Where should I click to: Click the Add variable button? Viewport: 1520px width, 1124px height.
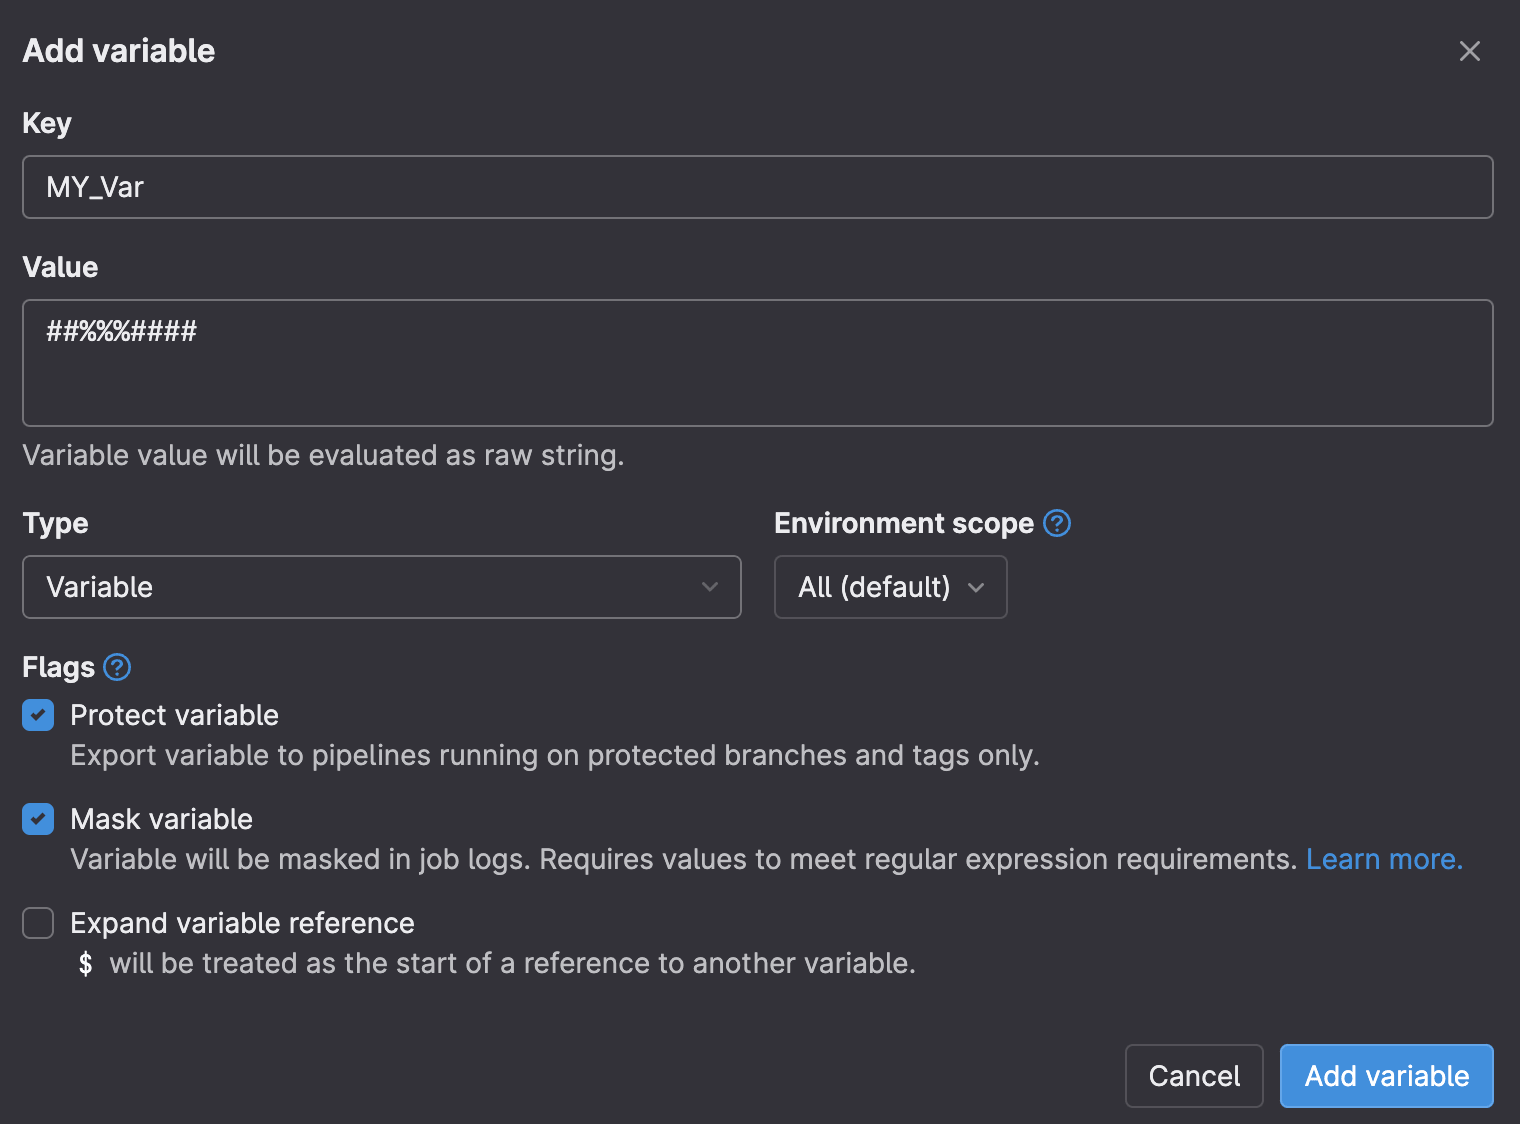point(1385,1076)
